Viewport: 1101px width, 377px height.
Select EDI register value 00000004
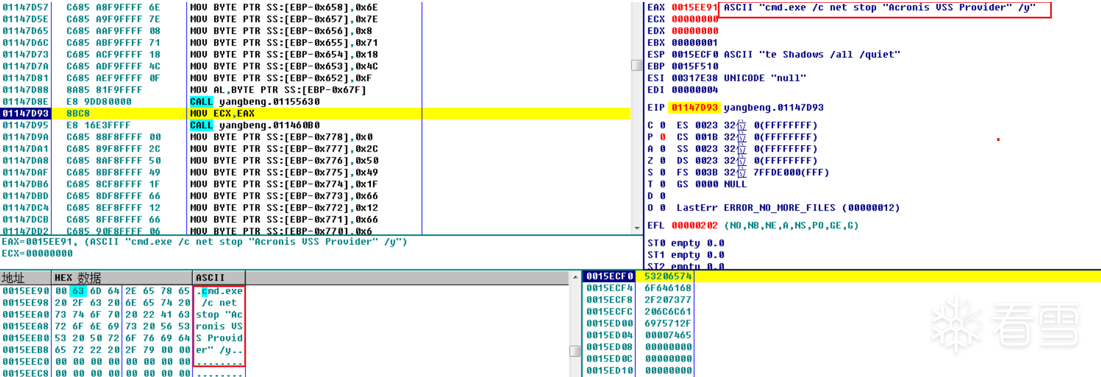[x=694, y=91]
